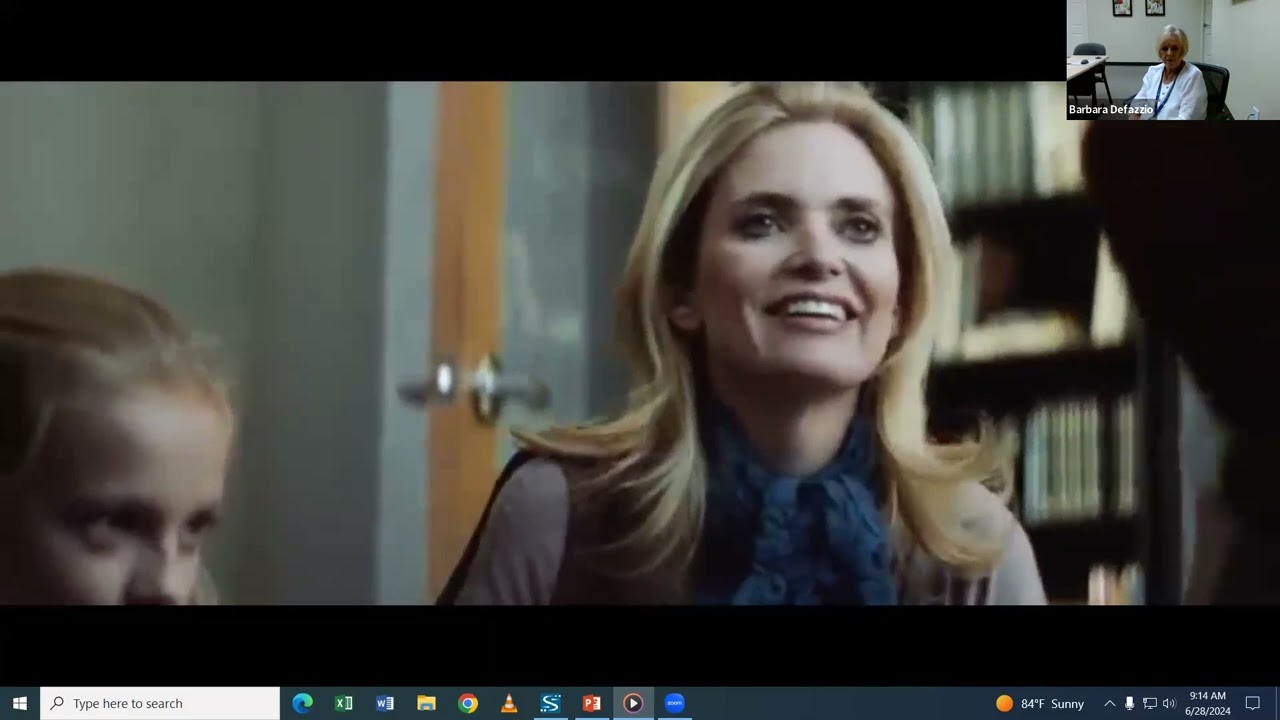1280x720 pixels.
Task: Open the weather widget showing 84°F Sunny
Action: point(1040,703)
